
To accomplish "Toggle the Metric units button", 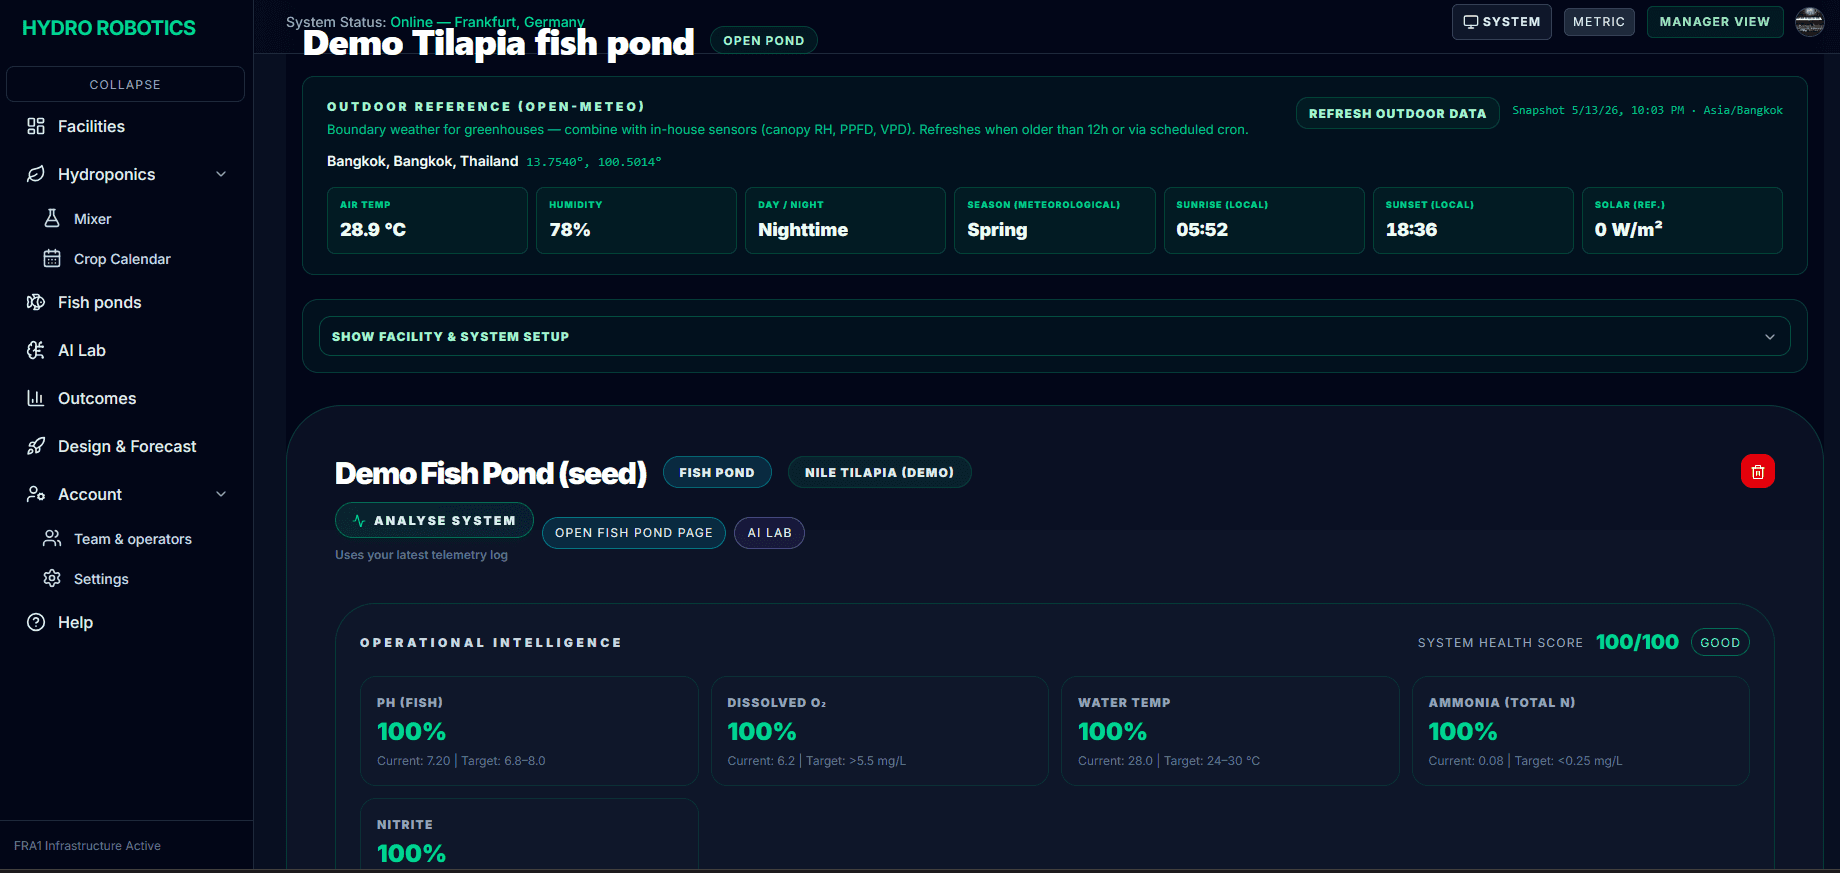I will [1599, 22].
